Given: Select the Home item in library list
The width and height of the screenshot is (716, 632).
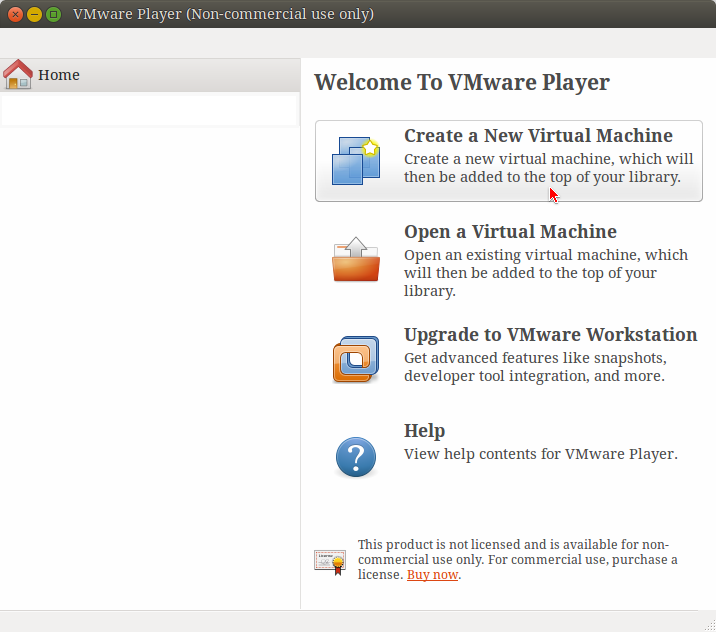Looking at the screenshot, I should click(x=150, y=75).
